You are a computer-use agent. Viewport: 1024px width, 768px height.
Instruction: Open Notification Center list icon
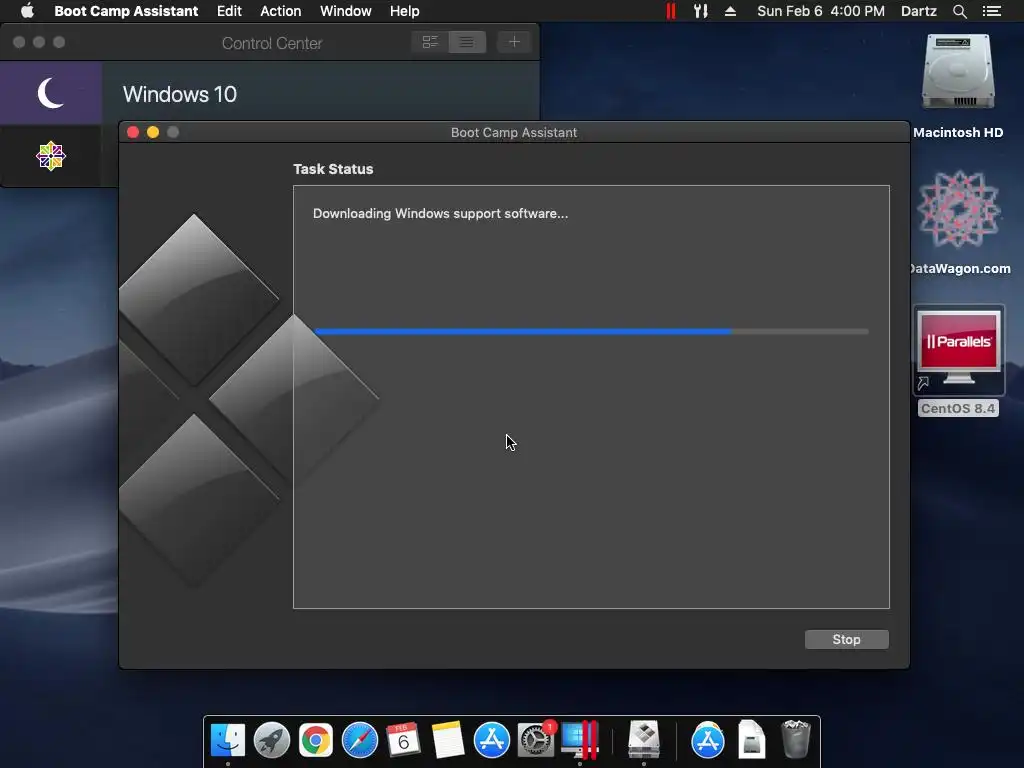tap(991, 11)
